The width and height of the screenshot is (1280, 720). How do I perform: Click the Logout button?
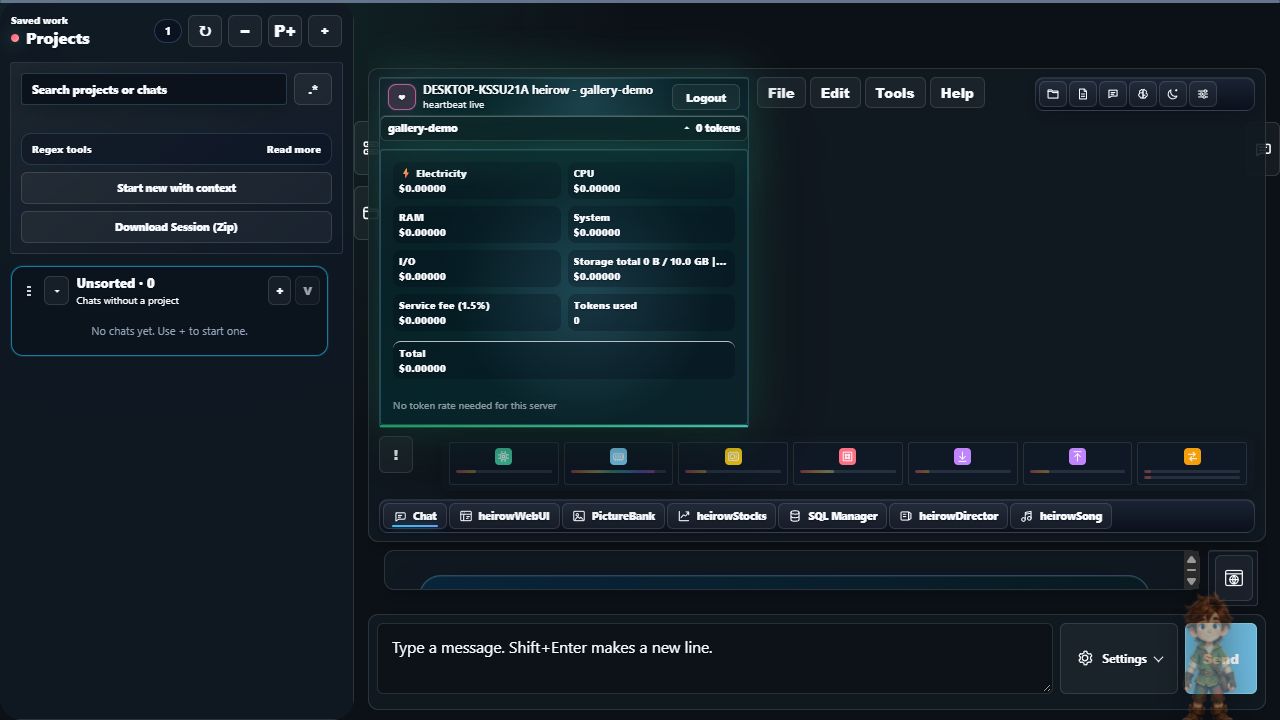(706, 97)
